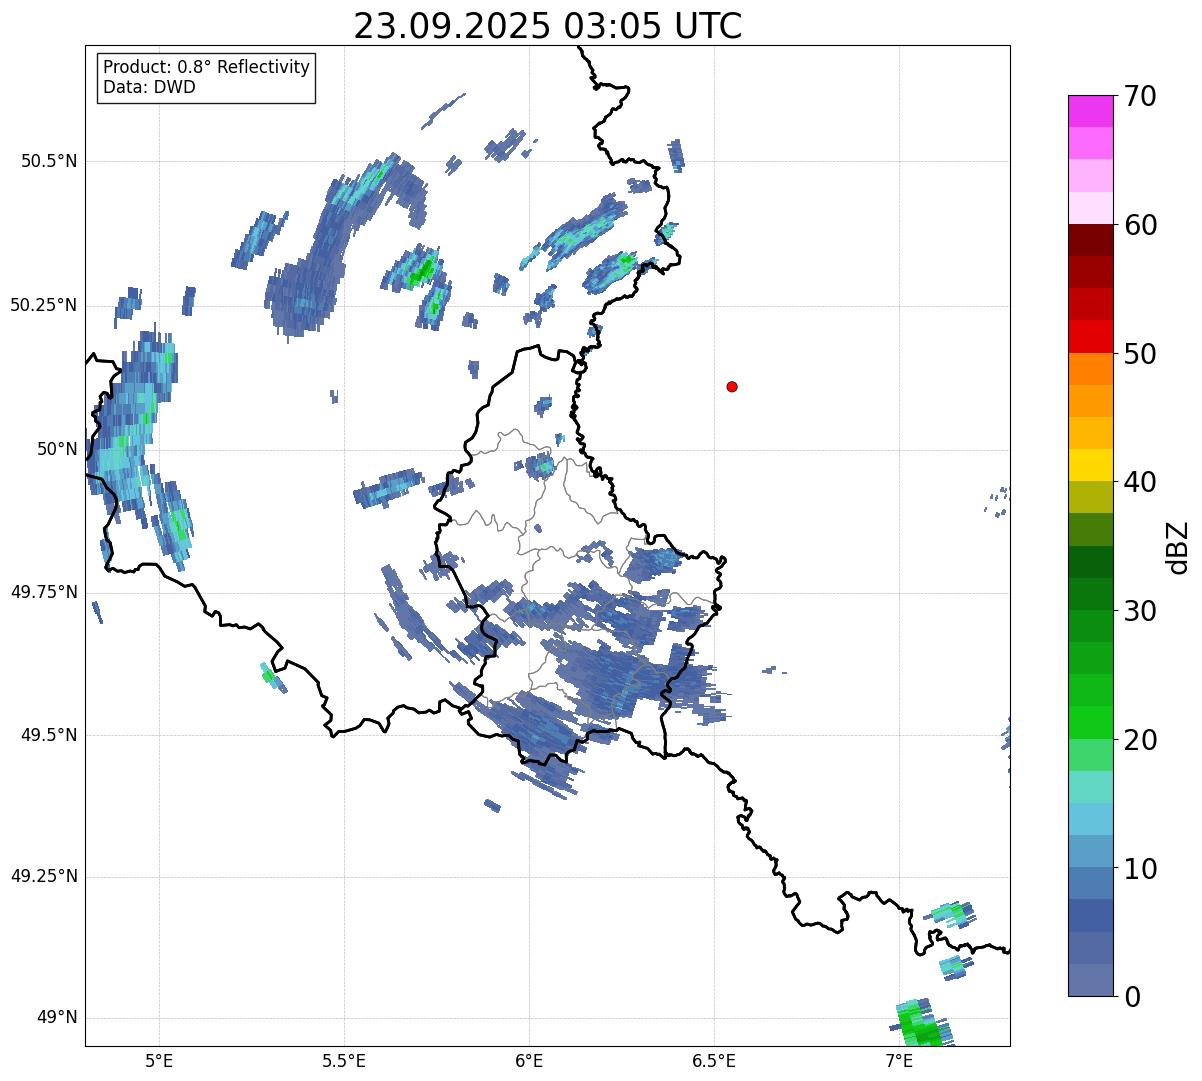Click the 6.5°E longitude label

714,1061
